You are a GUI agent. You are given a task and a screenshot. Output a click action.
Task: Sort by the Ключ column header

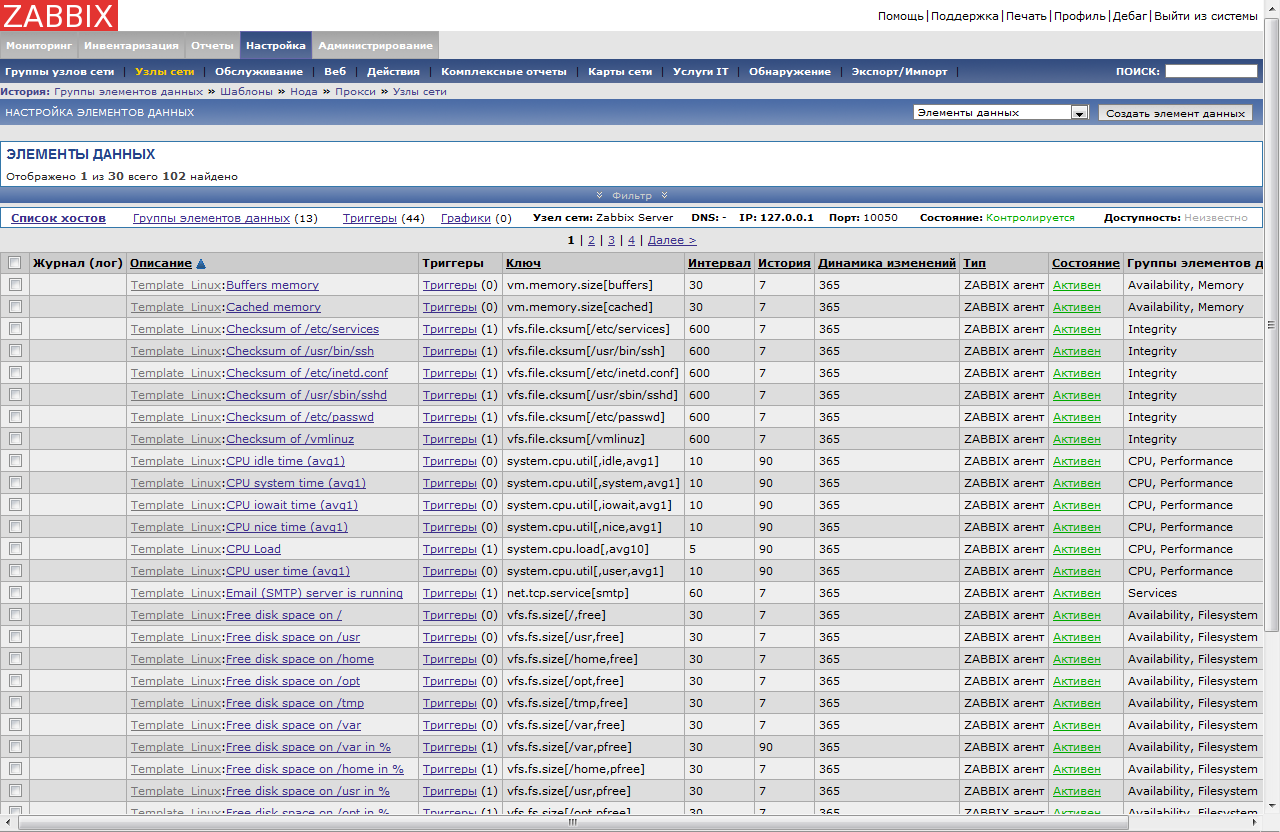click(x=524, y=263)
